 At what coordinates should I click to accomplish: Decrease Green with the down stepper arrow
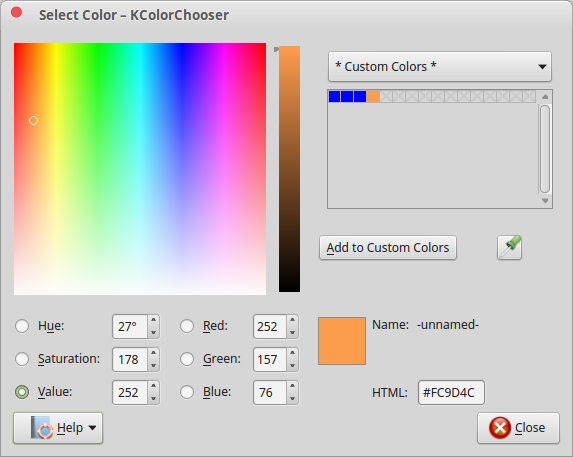point(292,365)
